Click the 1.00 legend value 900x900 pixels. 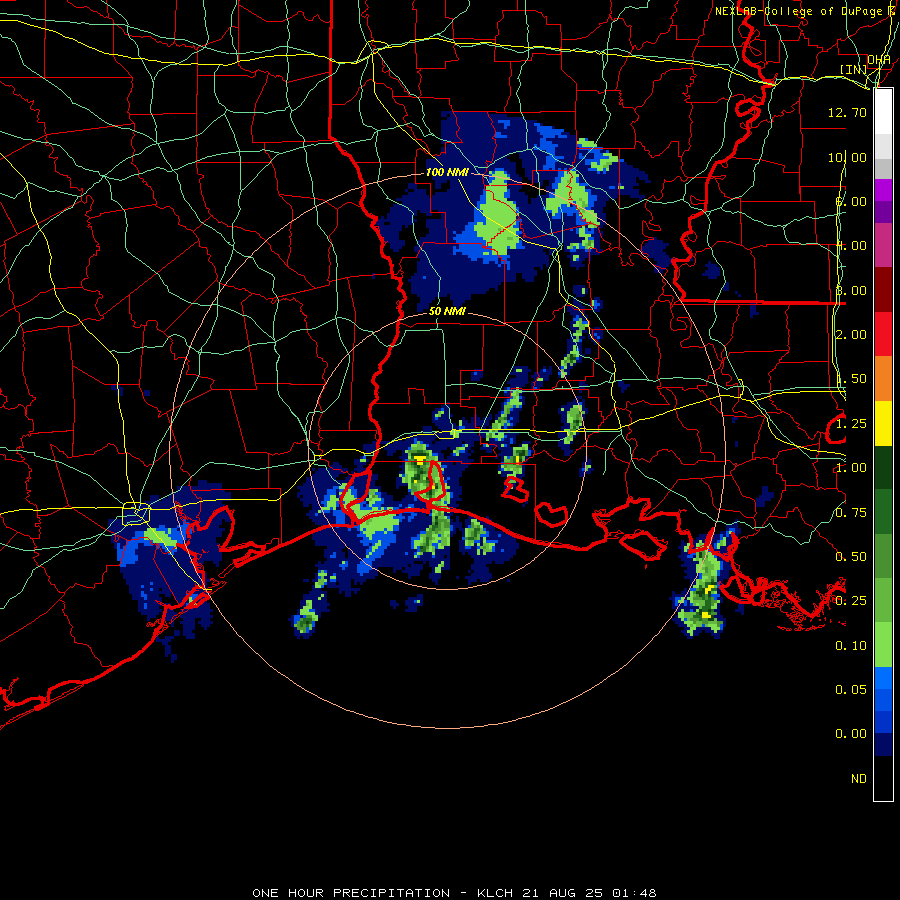click(x=851, y=468)
